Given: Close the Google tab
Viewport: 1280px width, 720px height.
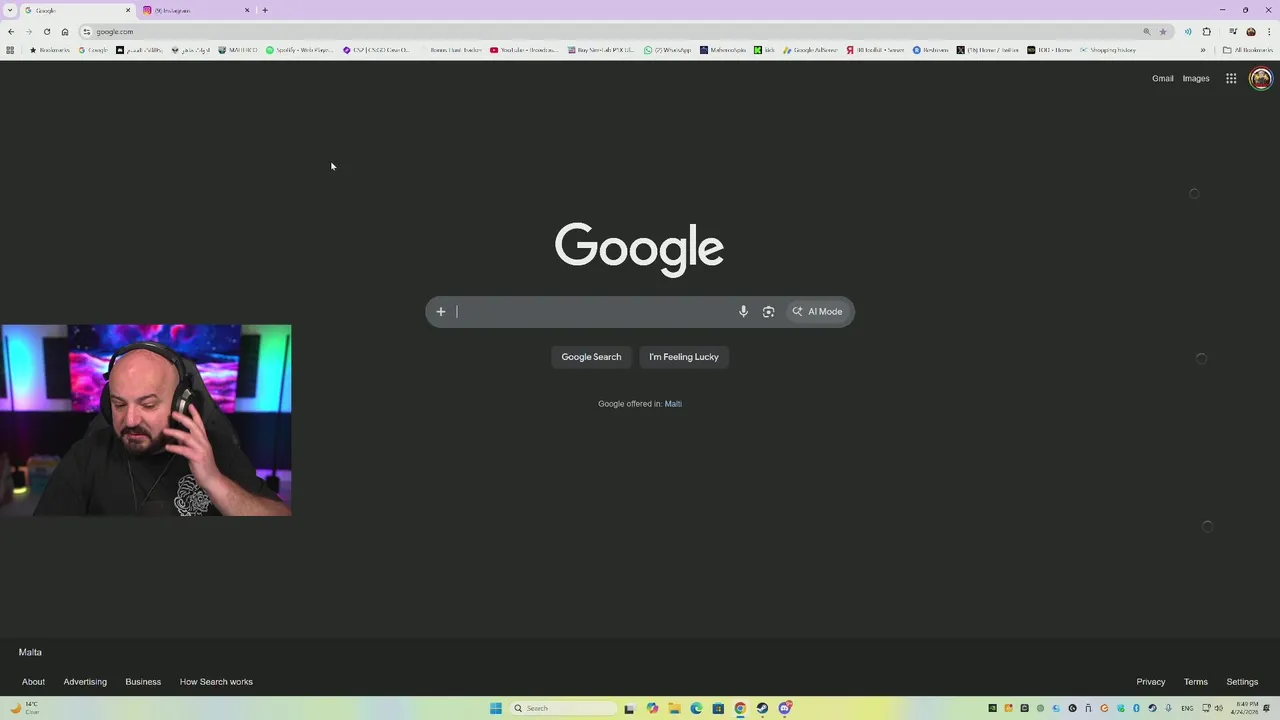Looking at the screenshot, I should 128,10.
